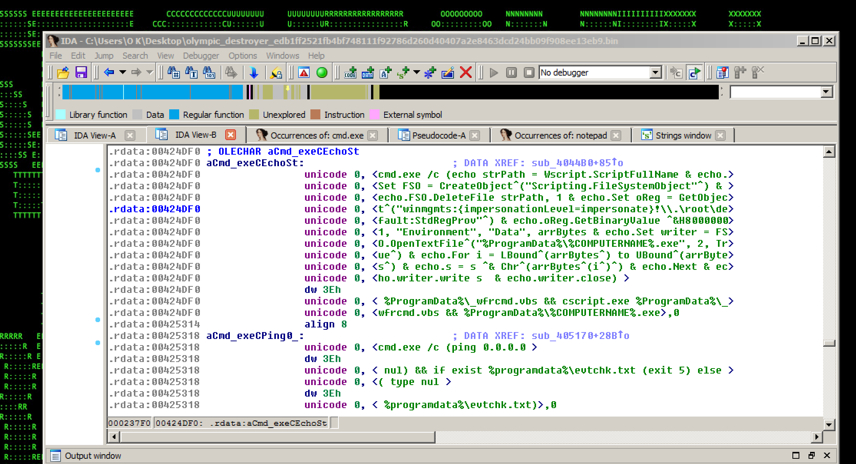Open the Search menu
The image size is (856, 464).
point(135,56)
